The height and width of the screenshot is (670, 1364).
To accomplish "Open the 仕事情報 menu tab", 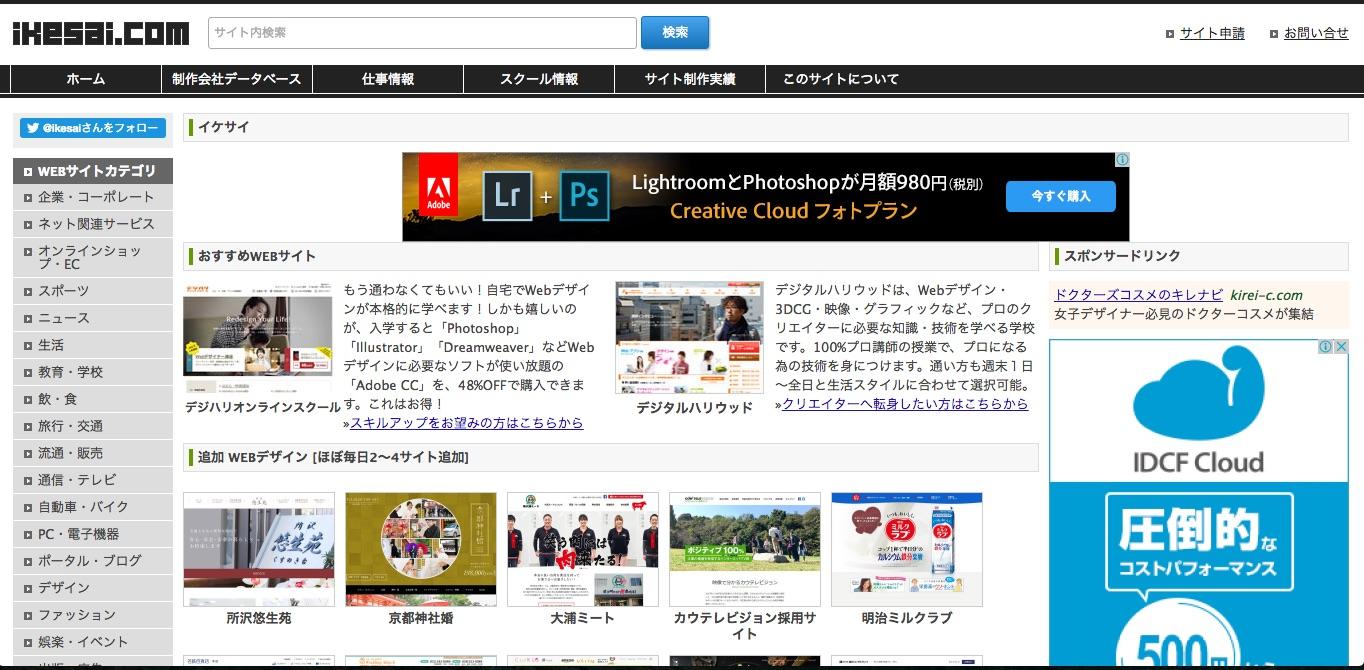I will (x=388, y=79).
